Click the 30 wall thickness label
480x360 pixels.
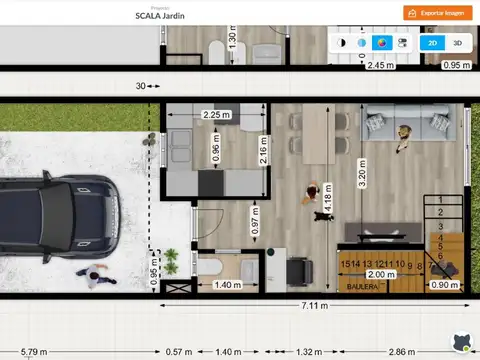coord(140,86)
